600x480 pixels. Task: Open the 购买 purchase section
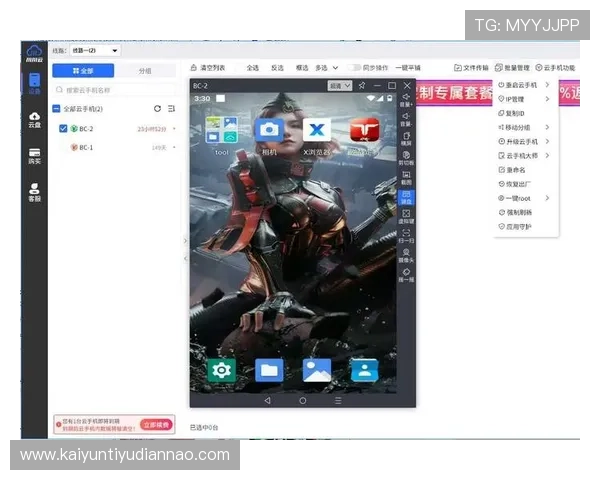point(34,156)
